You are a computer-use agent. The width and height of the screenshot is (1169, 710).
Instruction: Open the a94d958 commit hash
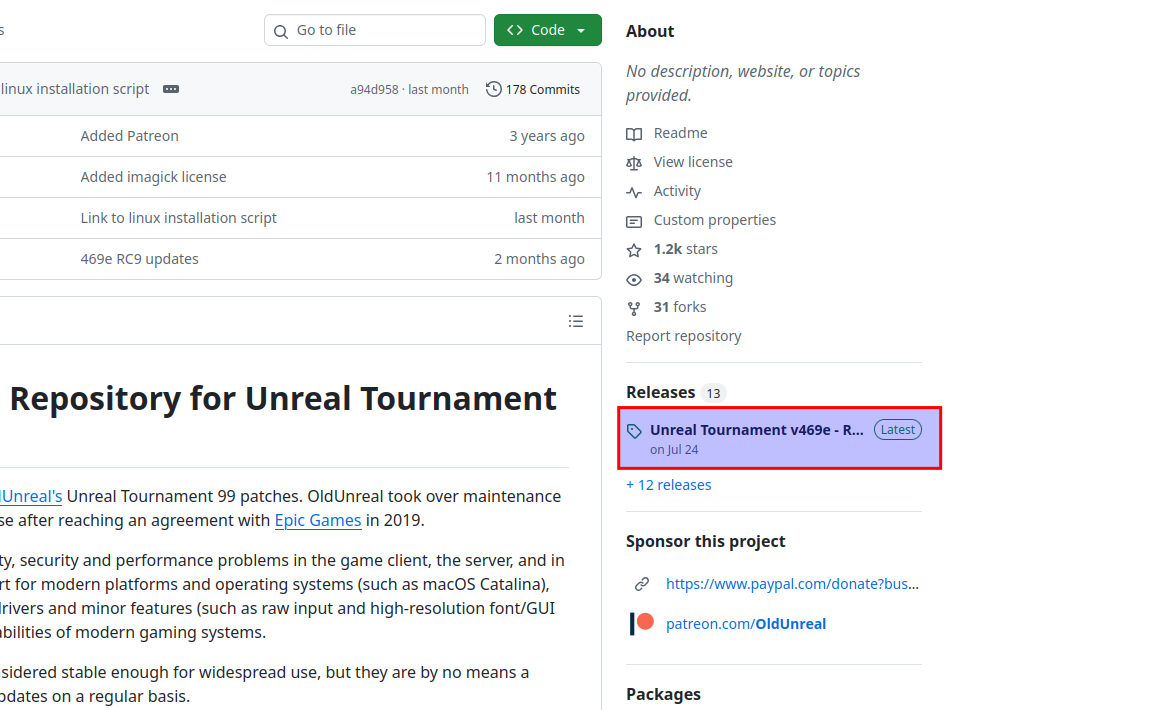coord(374,90)
